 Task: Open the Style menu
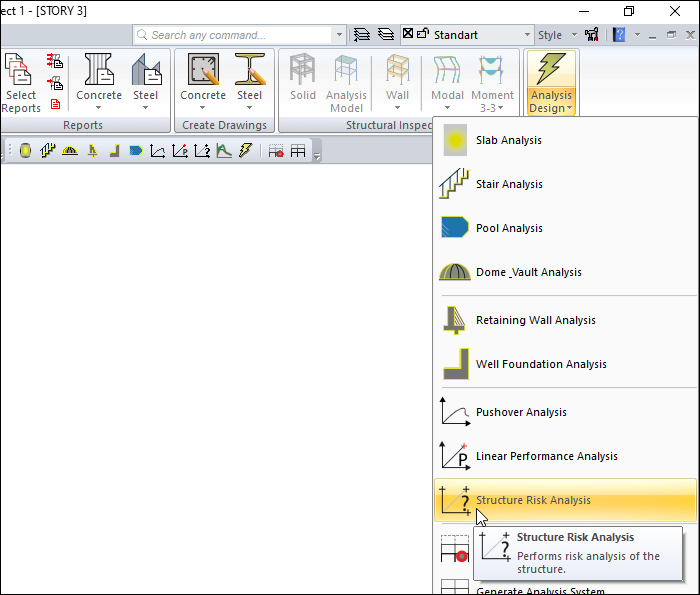[555, 35]
